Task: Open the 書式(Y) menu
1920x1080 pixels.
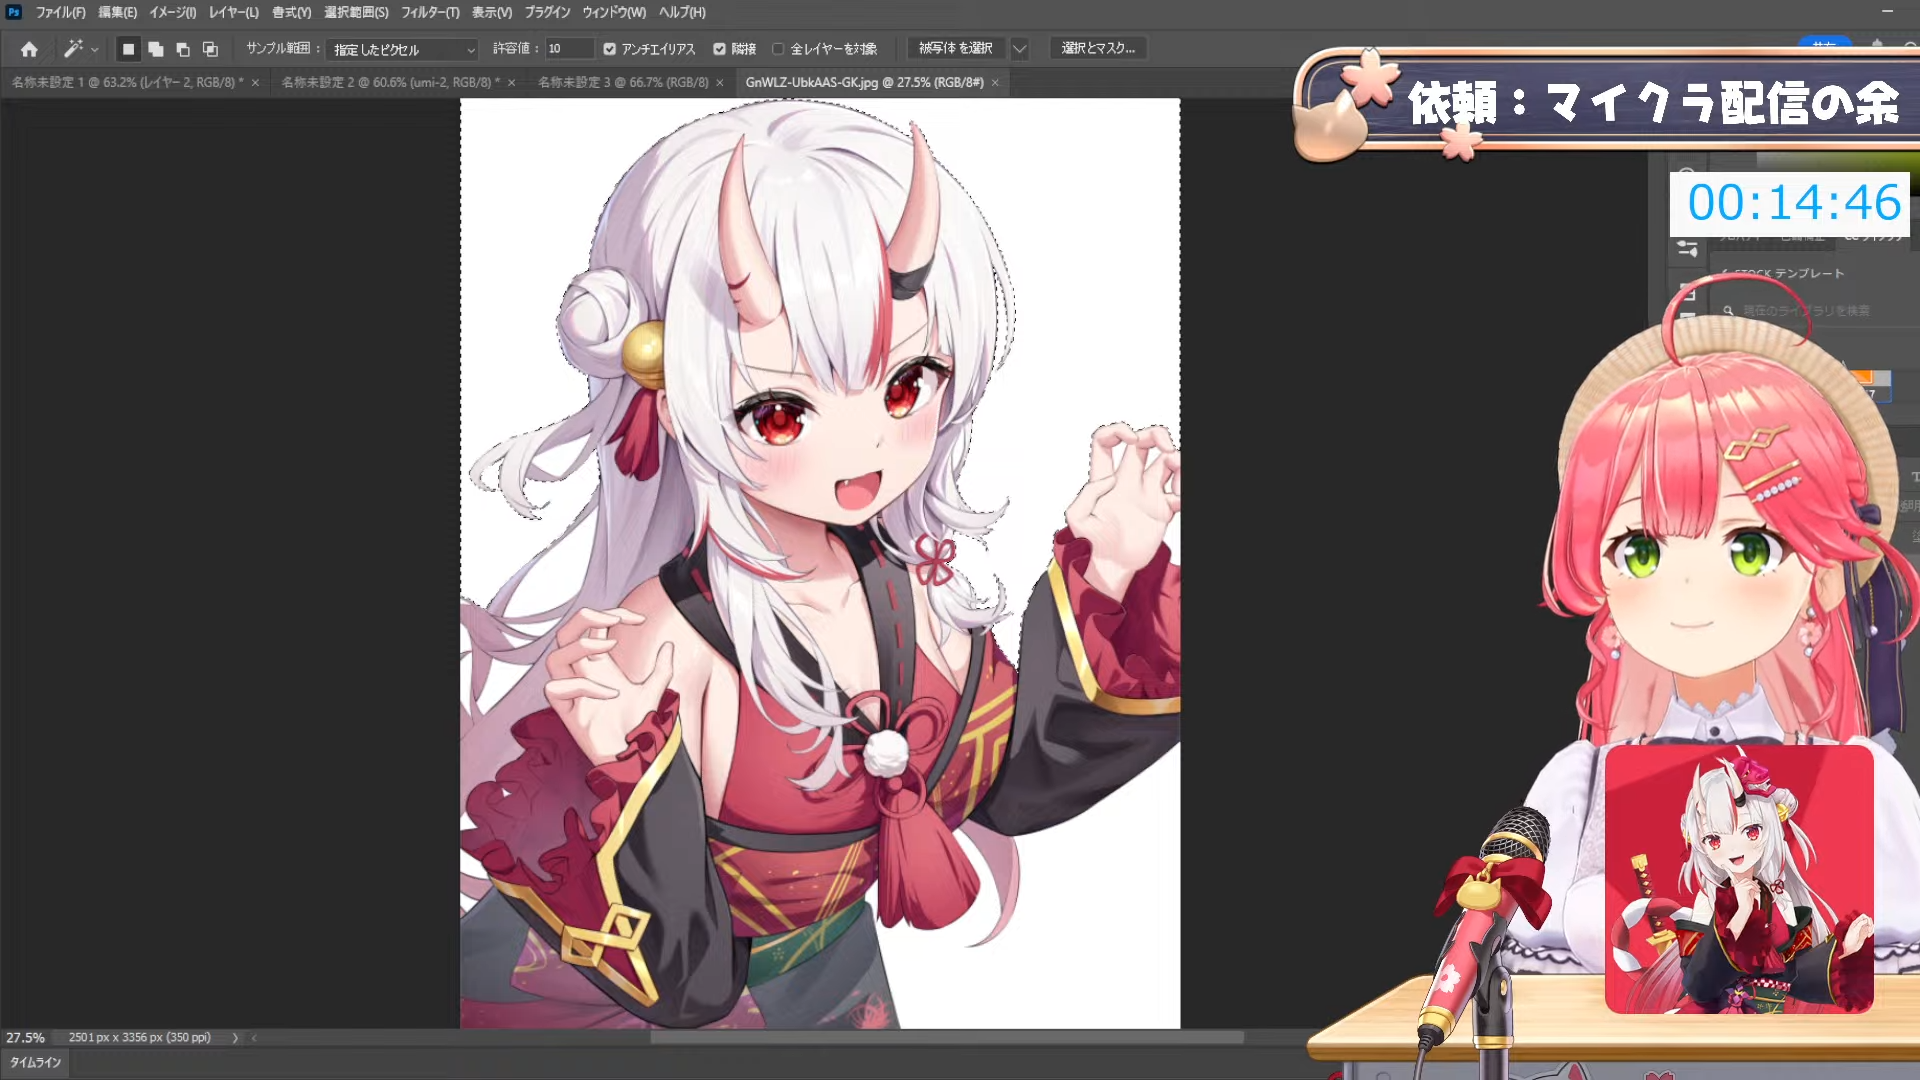Action: pyautogui.click(x=291, y=12)
